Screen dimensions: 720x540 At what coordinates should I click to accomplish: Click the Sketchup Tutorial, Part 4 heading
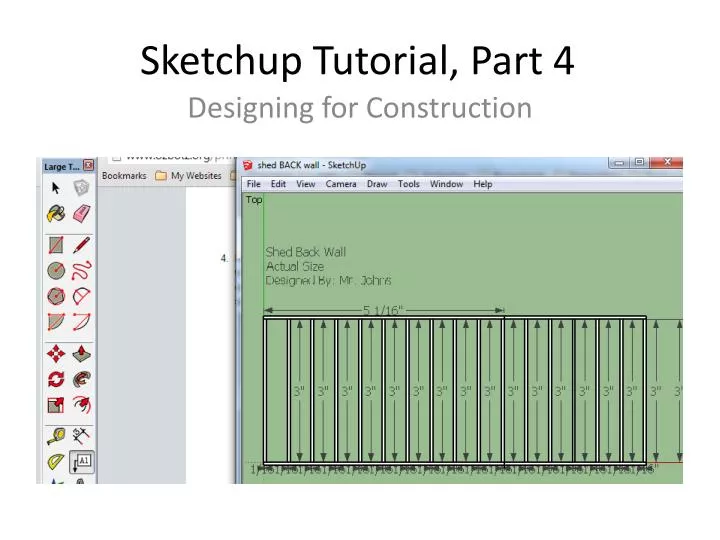point(357,61)
